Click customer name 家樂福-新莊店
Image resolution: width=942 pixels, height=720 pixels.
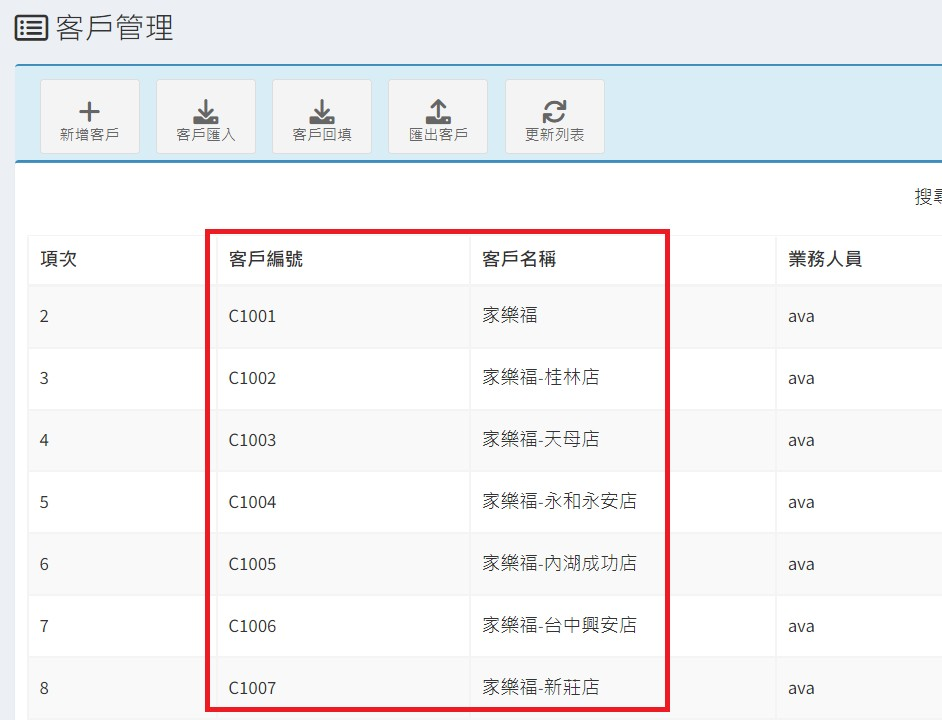[541, 688]
